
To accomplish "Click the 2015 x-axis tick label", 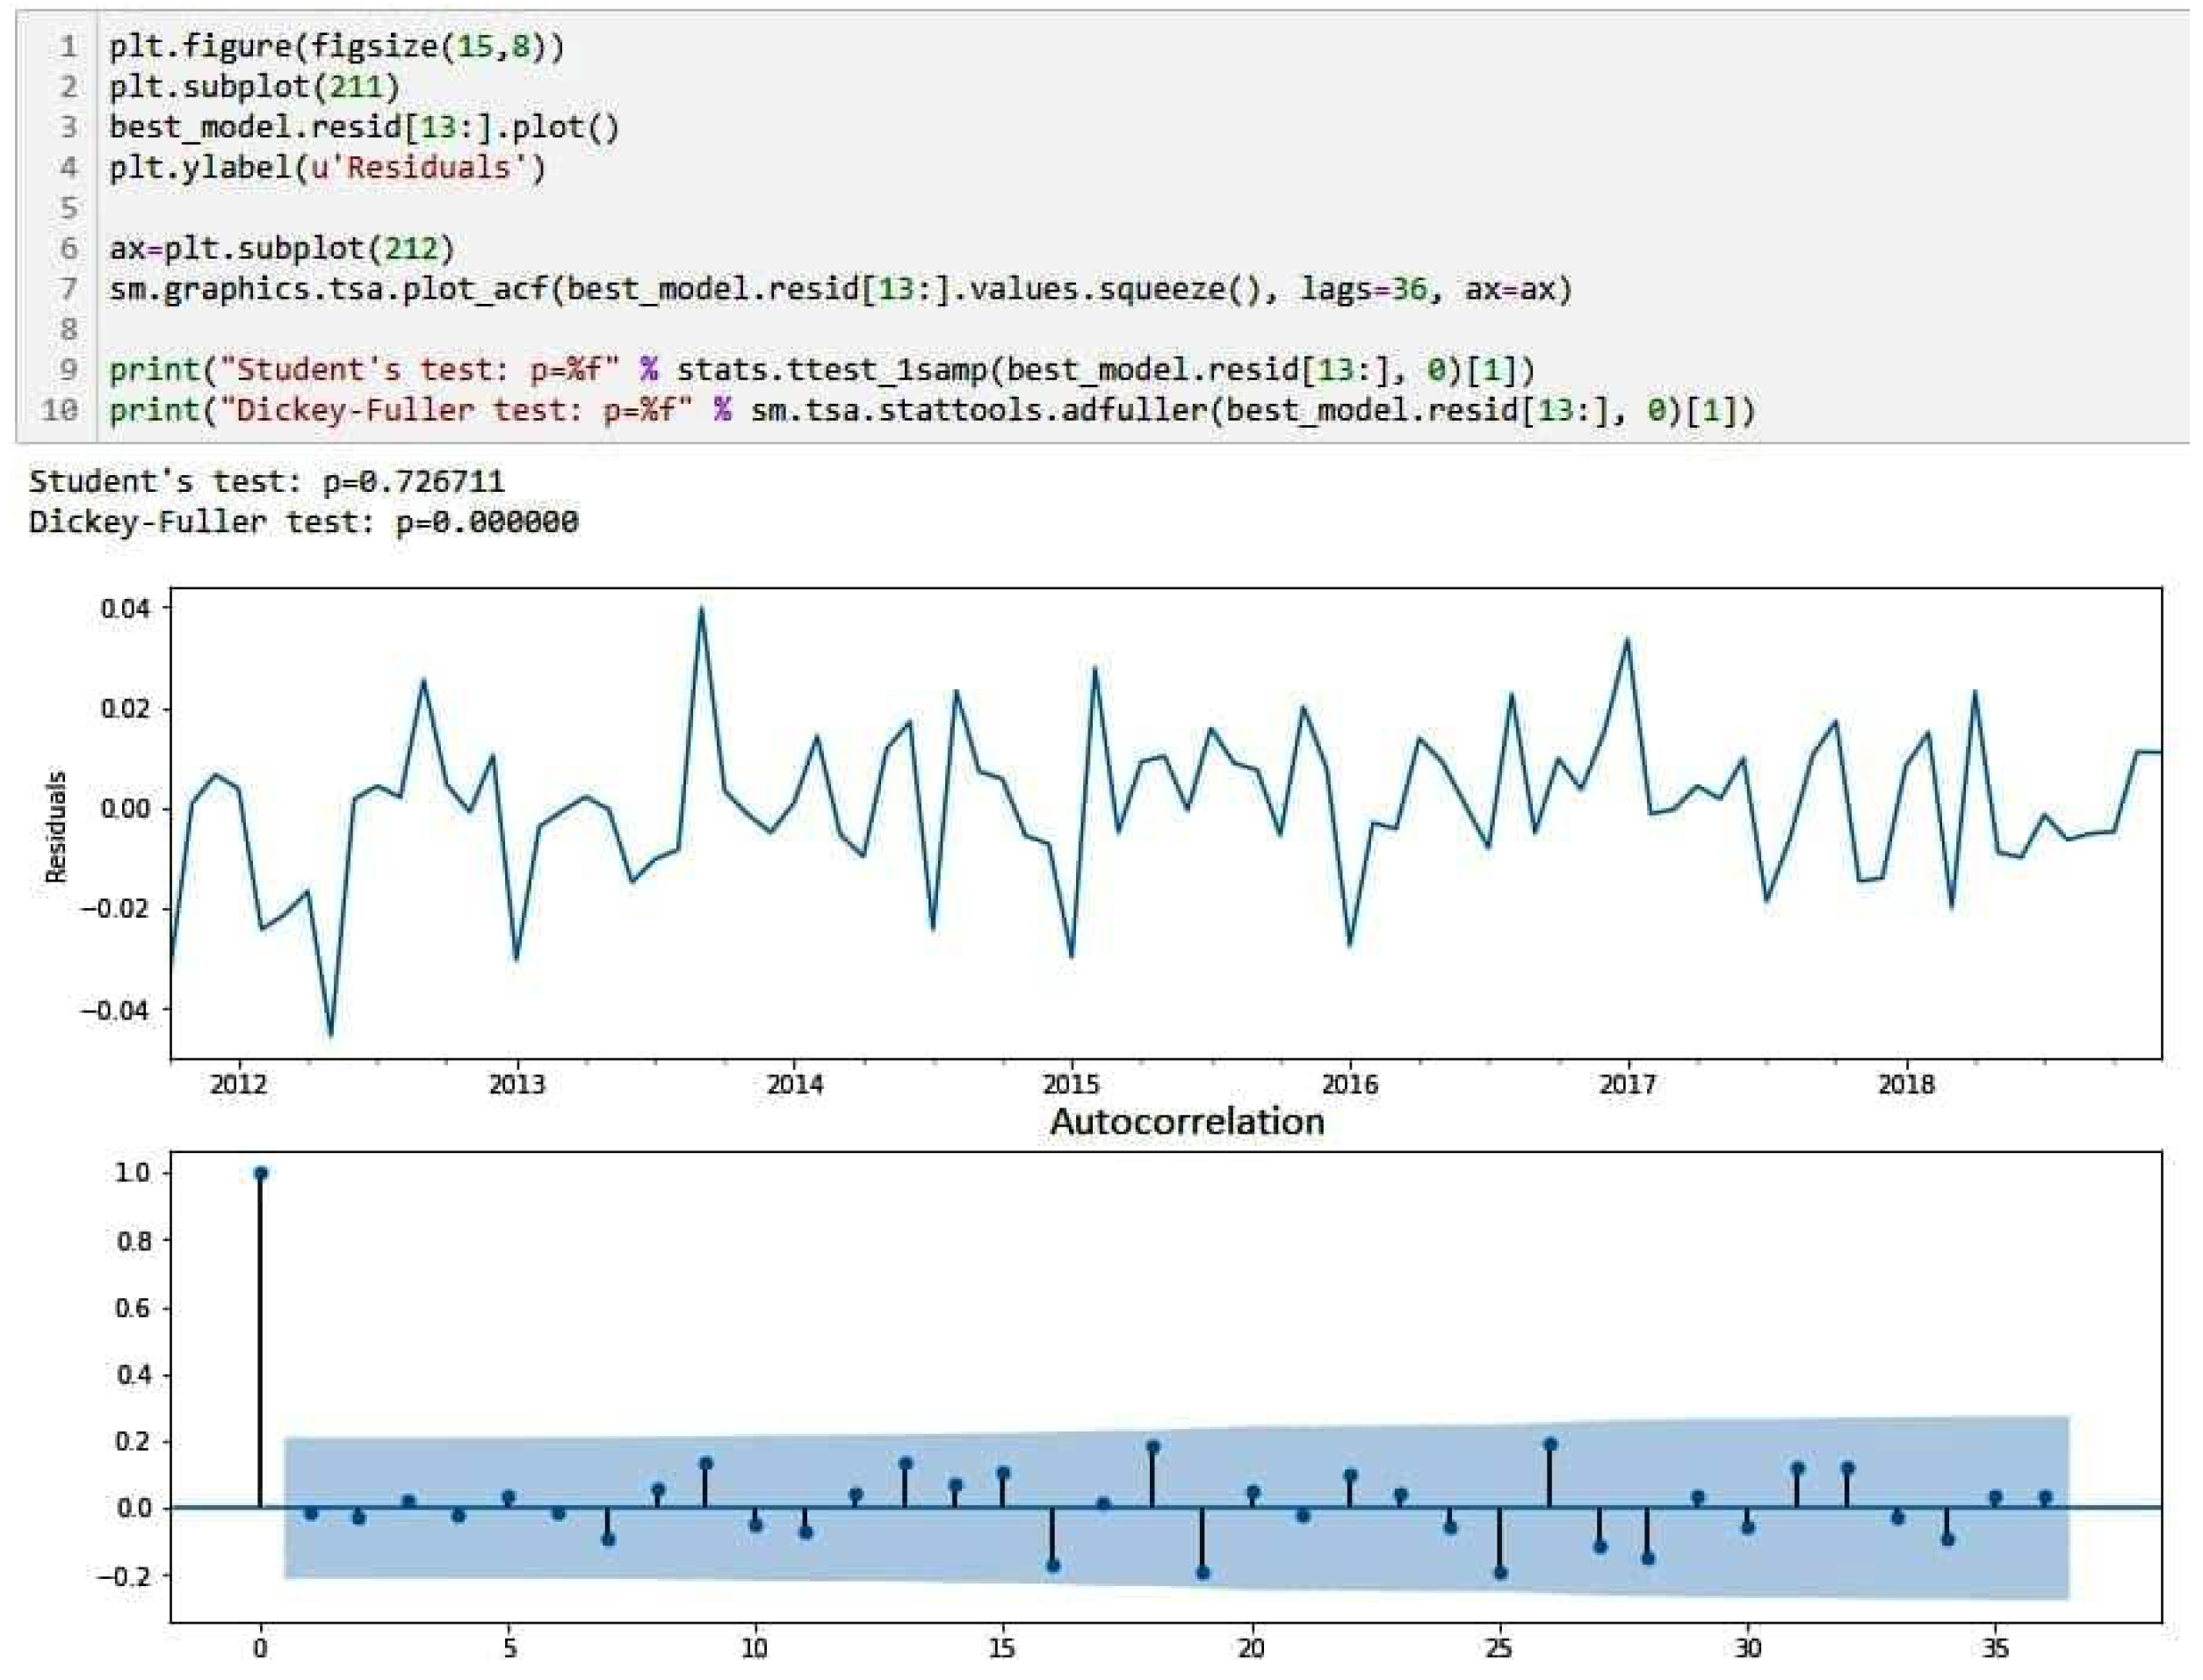I will [x=1071, y=1084].
